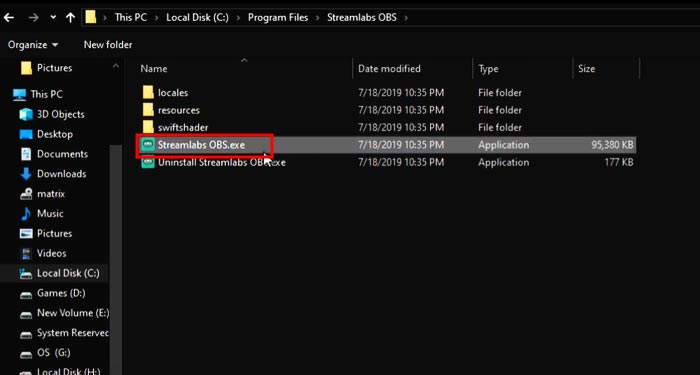The width and height of the screenshot is (700, 375).
Task: Click the Streamlabs OBS.exe application icon
Action: tap(148, 145)
